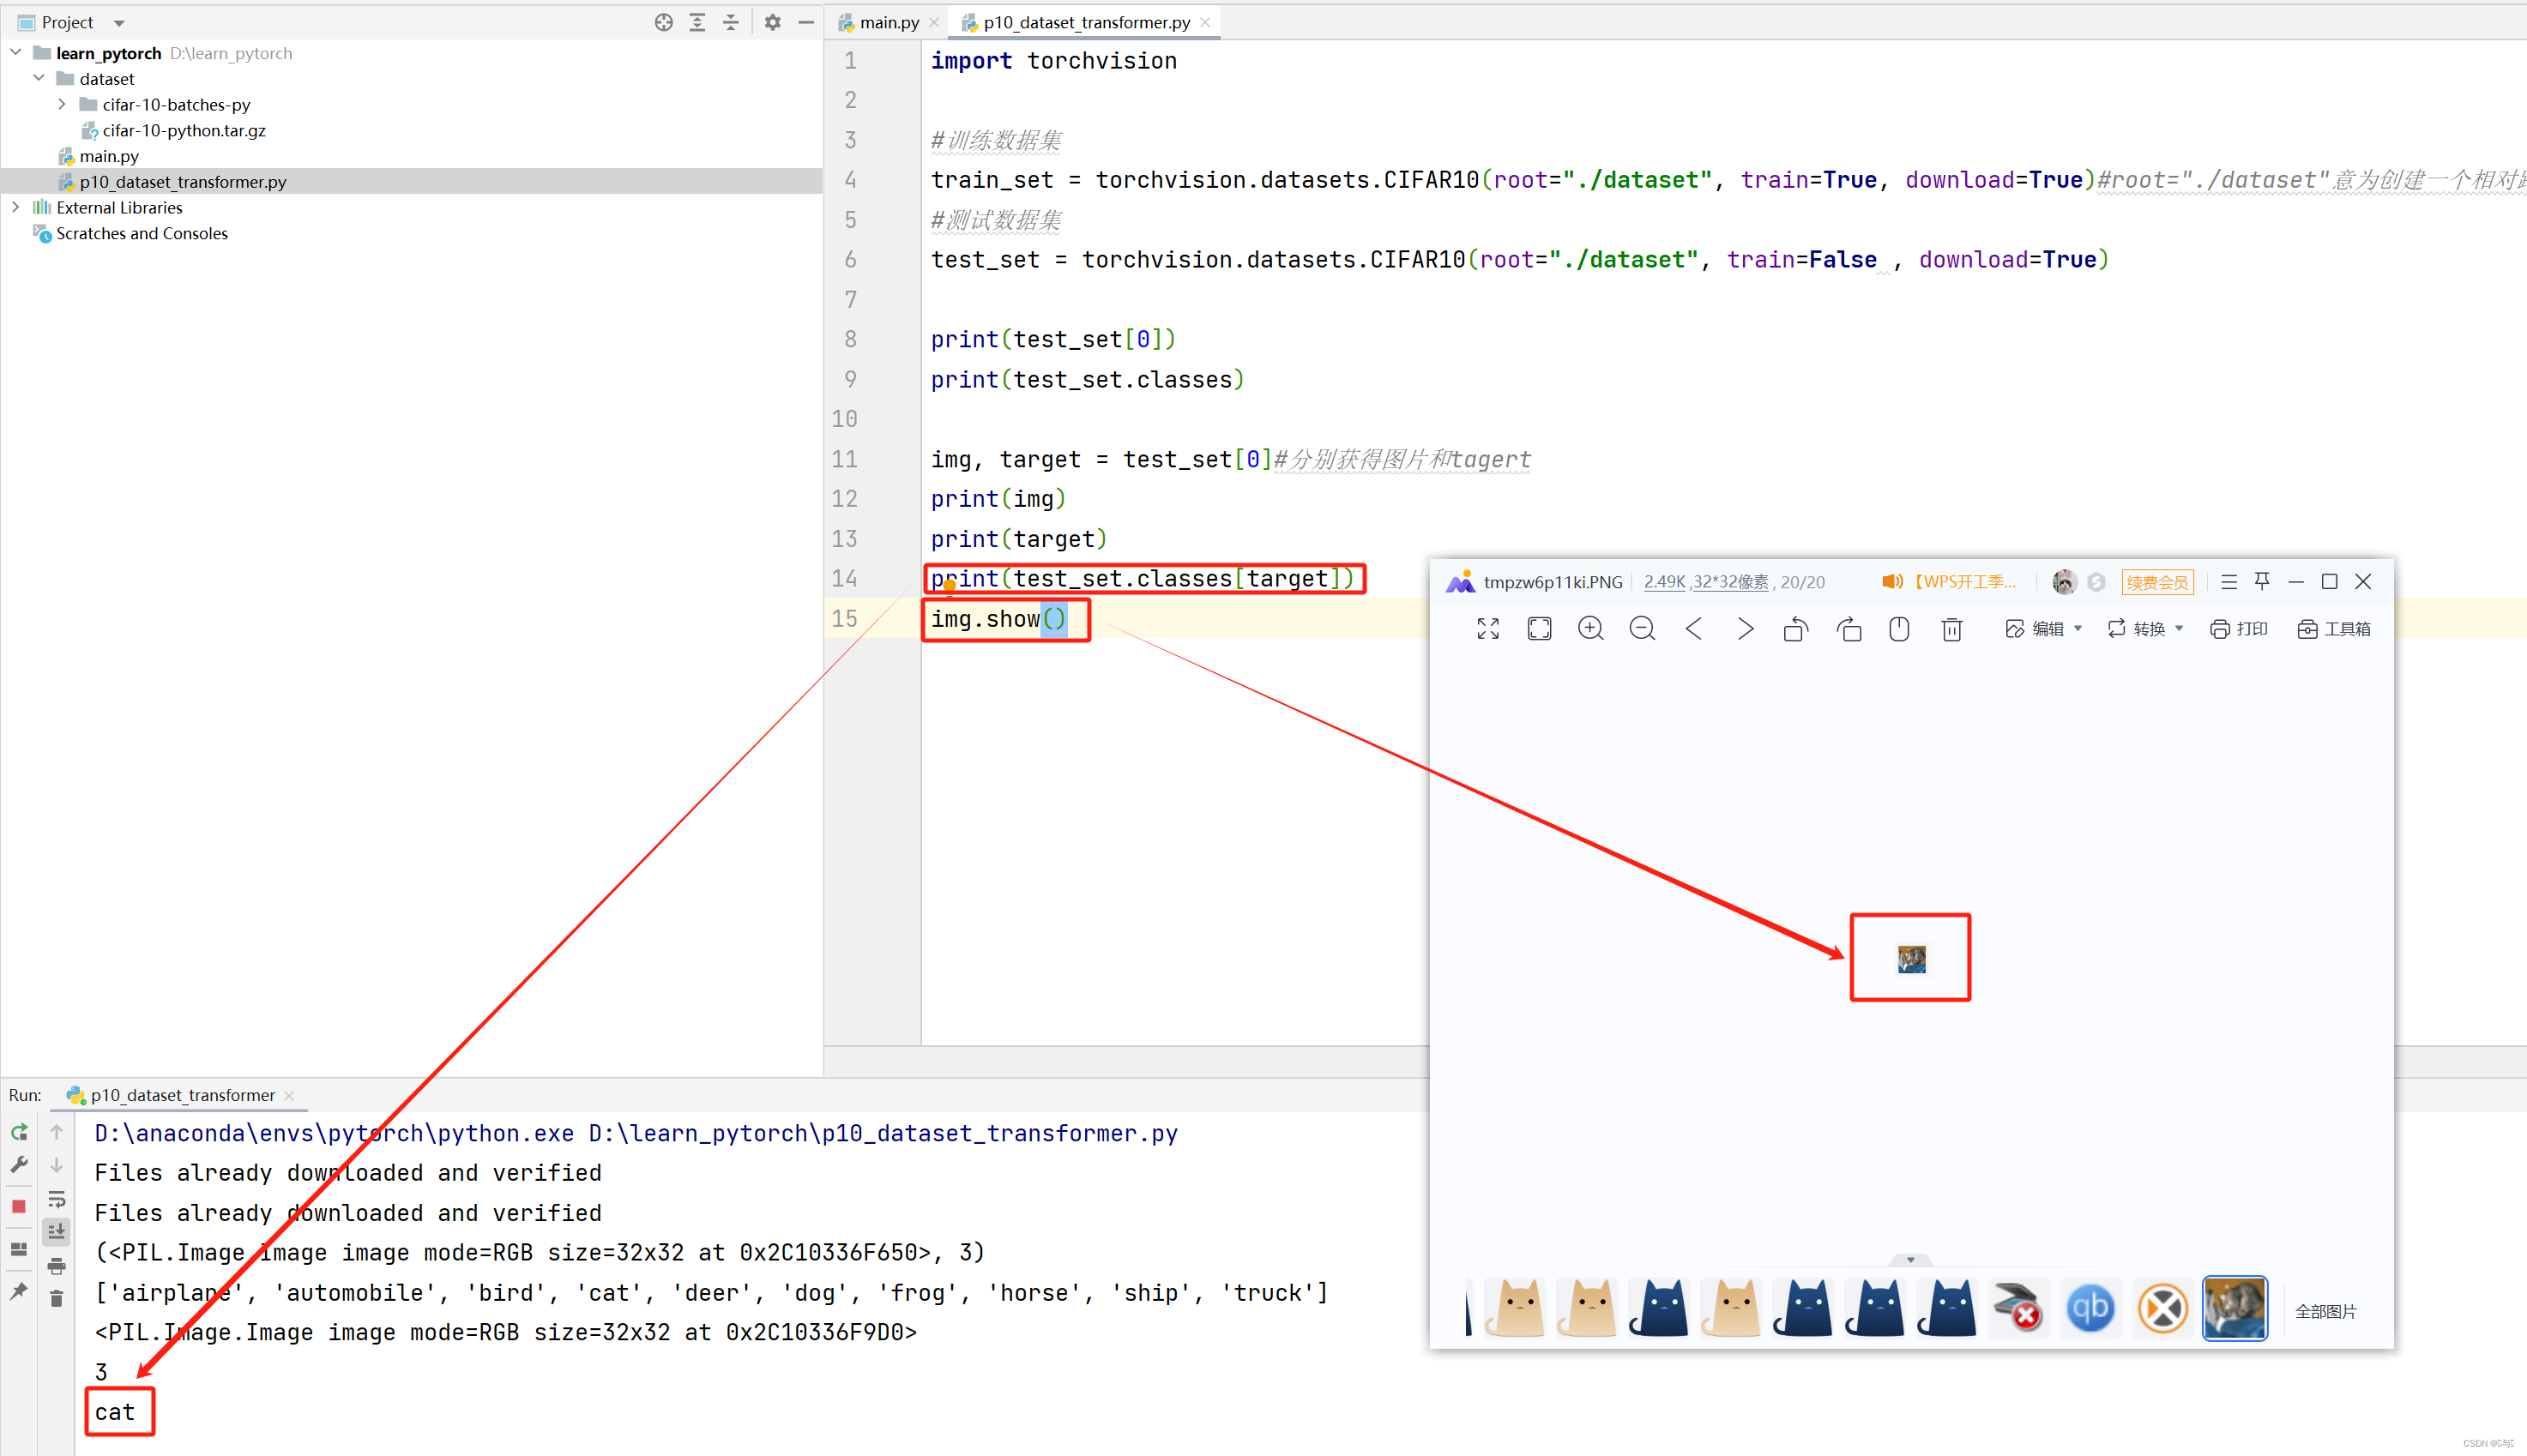The height and width of the screenshot is (1456, 2527).
Task: Enter fullscreen mode in image viewer
Action: (x=1488, y=629)
